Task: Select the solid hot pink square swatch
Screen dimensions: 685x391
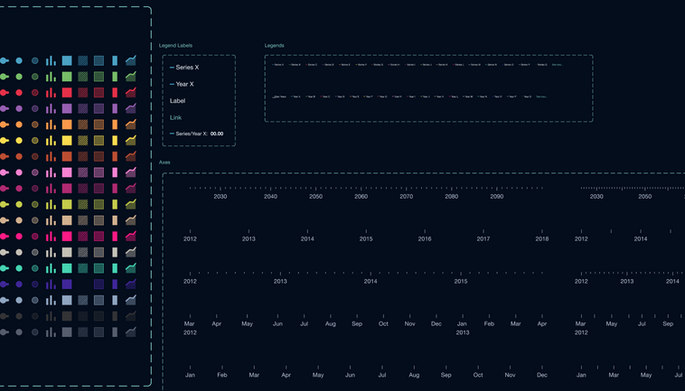Action: tap(67, 236)
